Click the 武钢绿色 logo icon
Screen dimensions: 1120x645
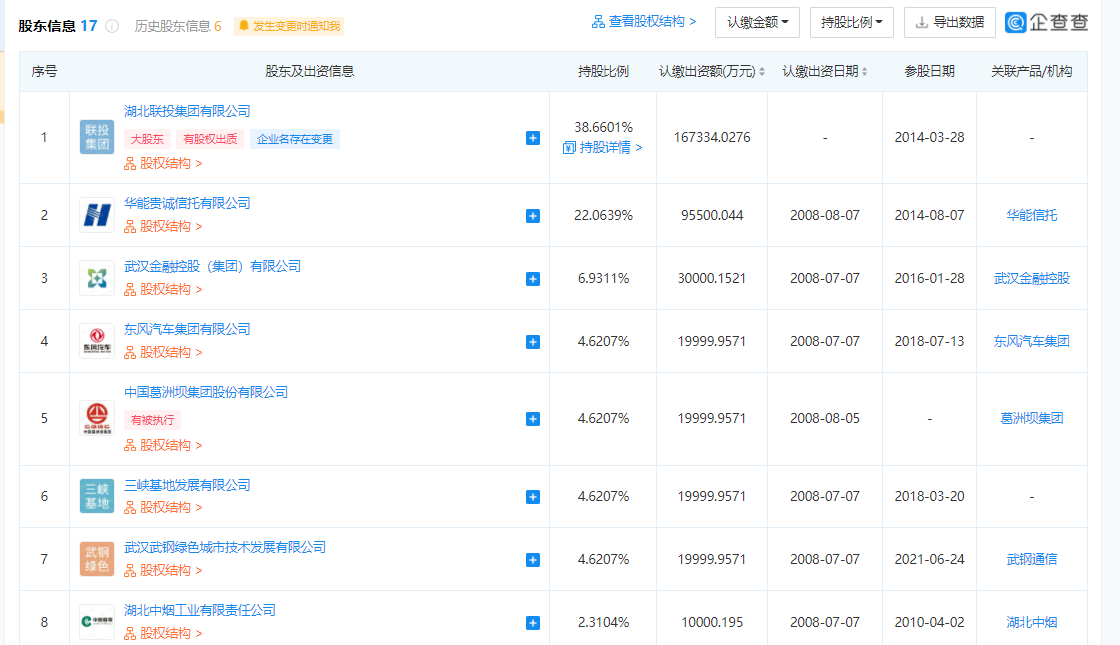97,559
